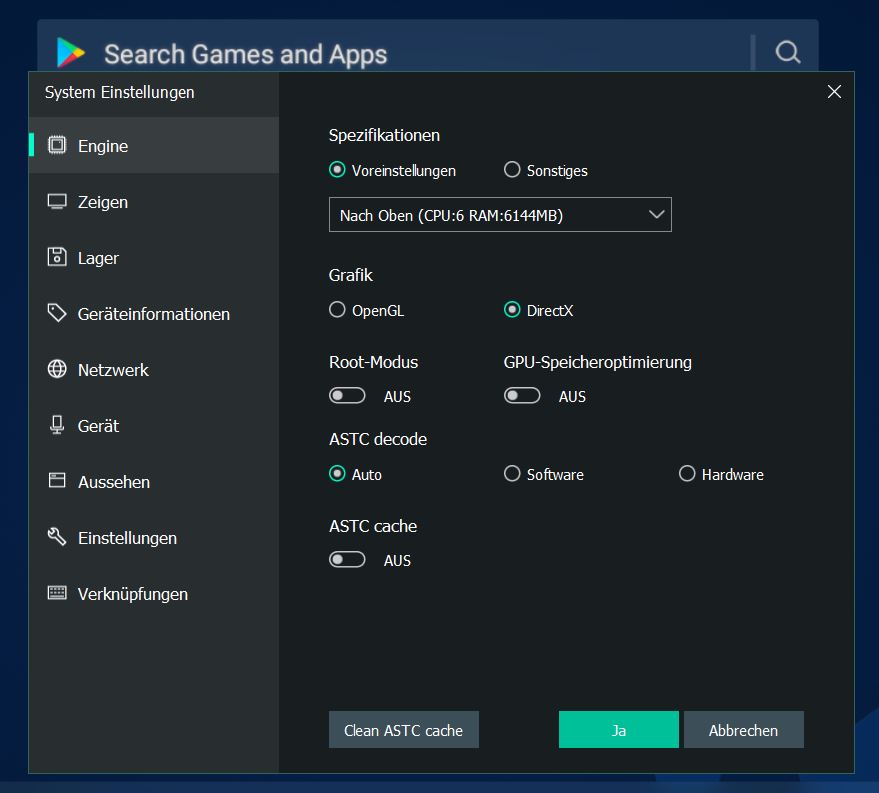
Task: Click the magnifier search icon
Action: [x=788, y=53]
